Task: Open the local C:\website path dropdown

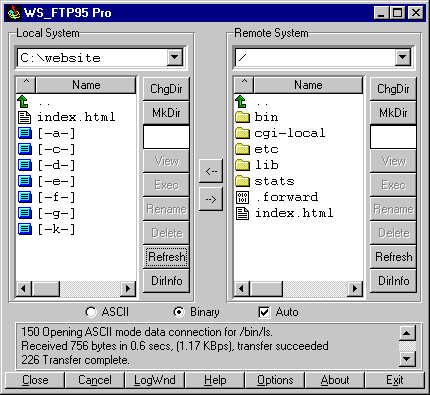Action: pos(175,57)
